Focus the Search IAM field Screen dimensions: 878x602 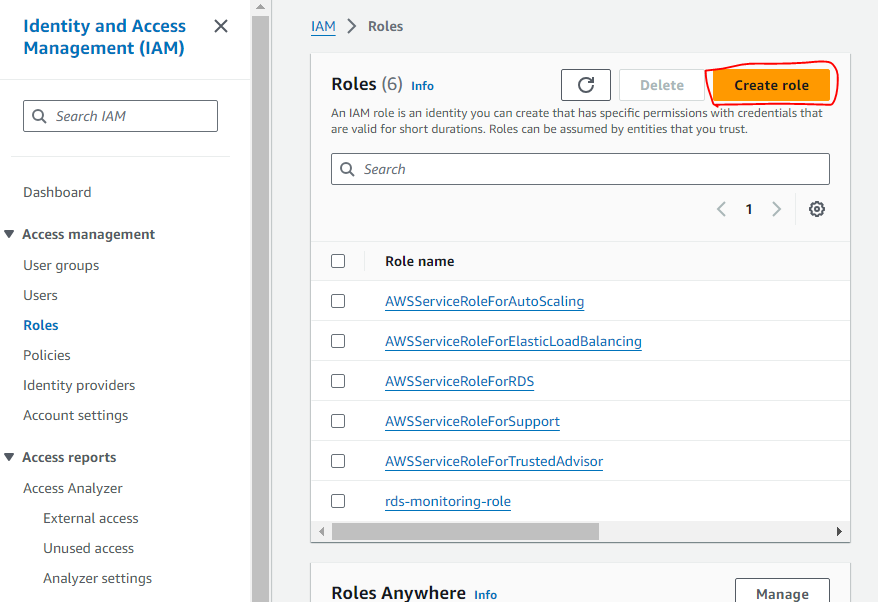point(120,116)
